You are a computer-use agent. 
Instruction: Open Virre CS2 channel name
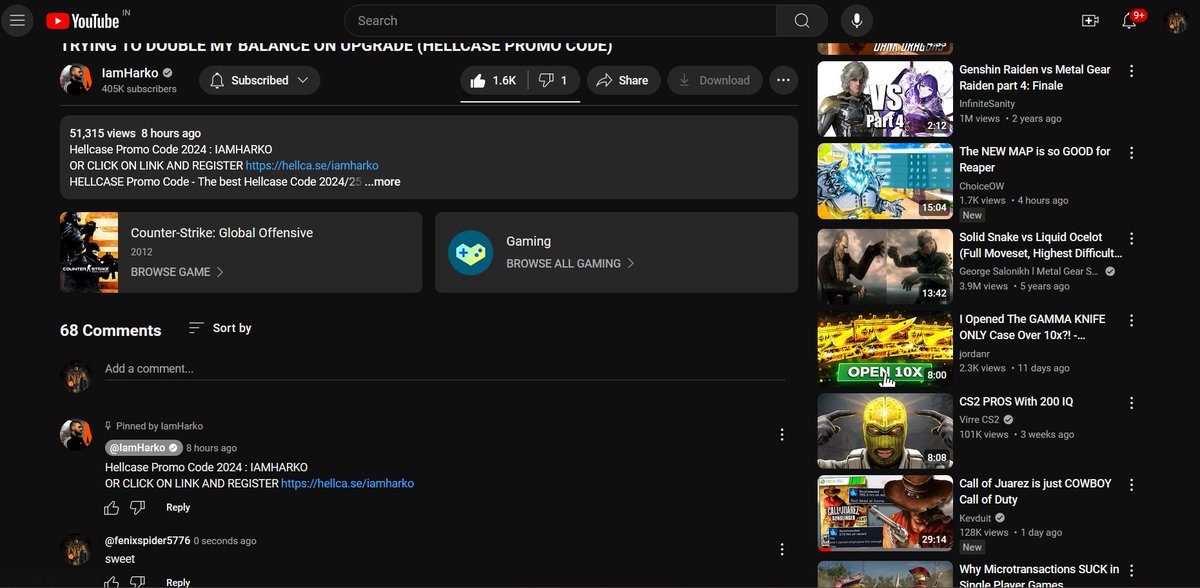979,420
